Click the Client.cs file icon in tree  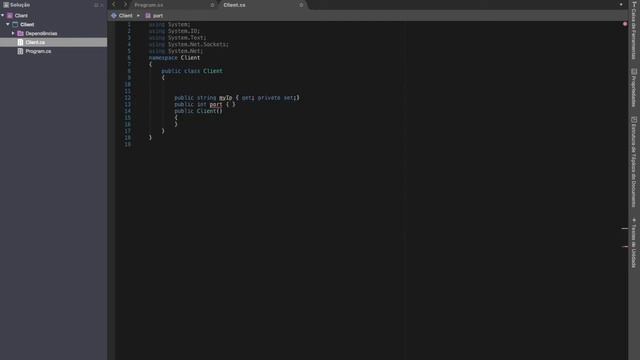tap(20, 42)
